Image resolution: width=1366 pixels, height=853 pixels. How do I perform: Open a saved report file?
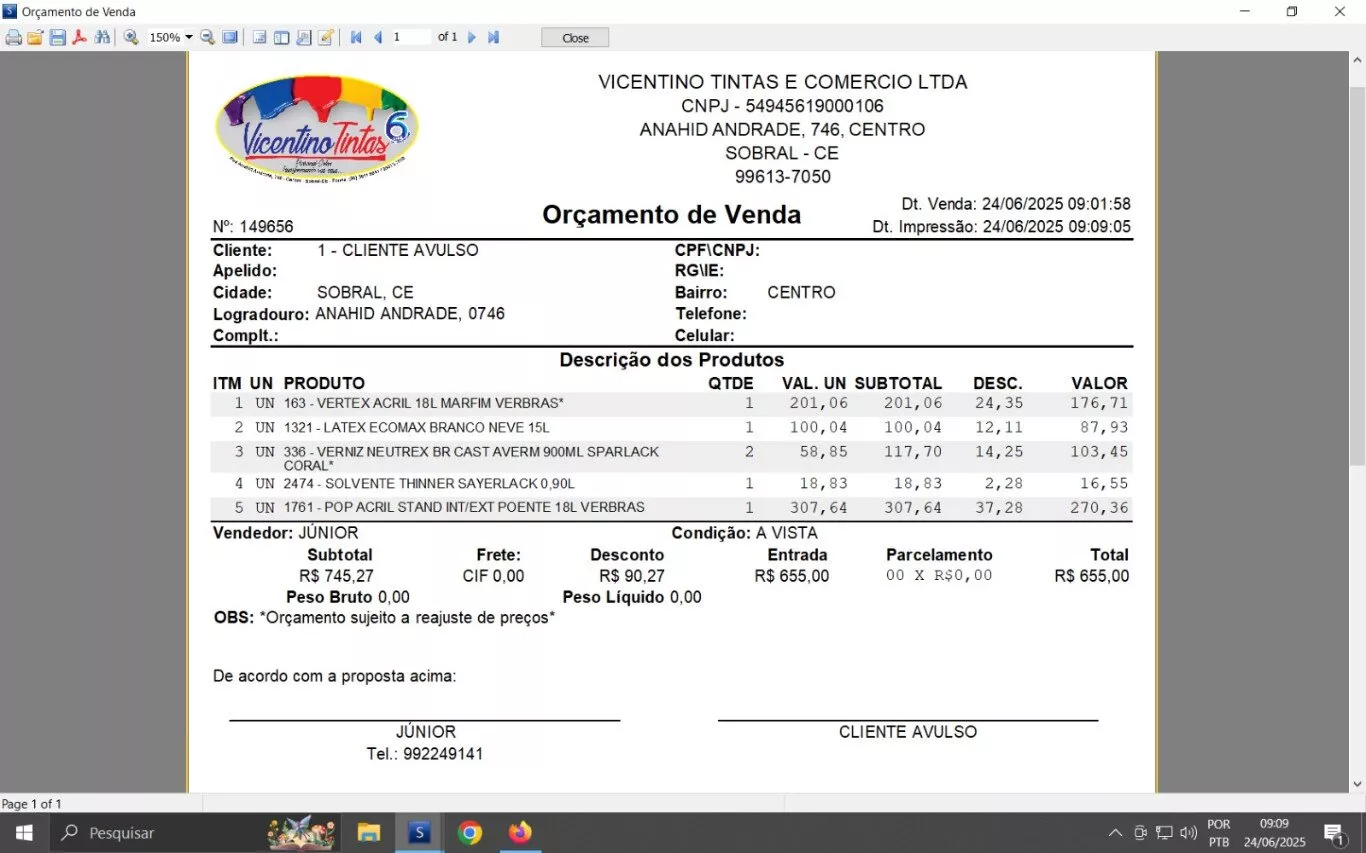pyautogui.click(x=35, y=38)
